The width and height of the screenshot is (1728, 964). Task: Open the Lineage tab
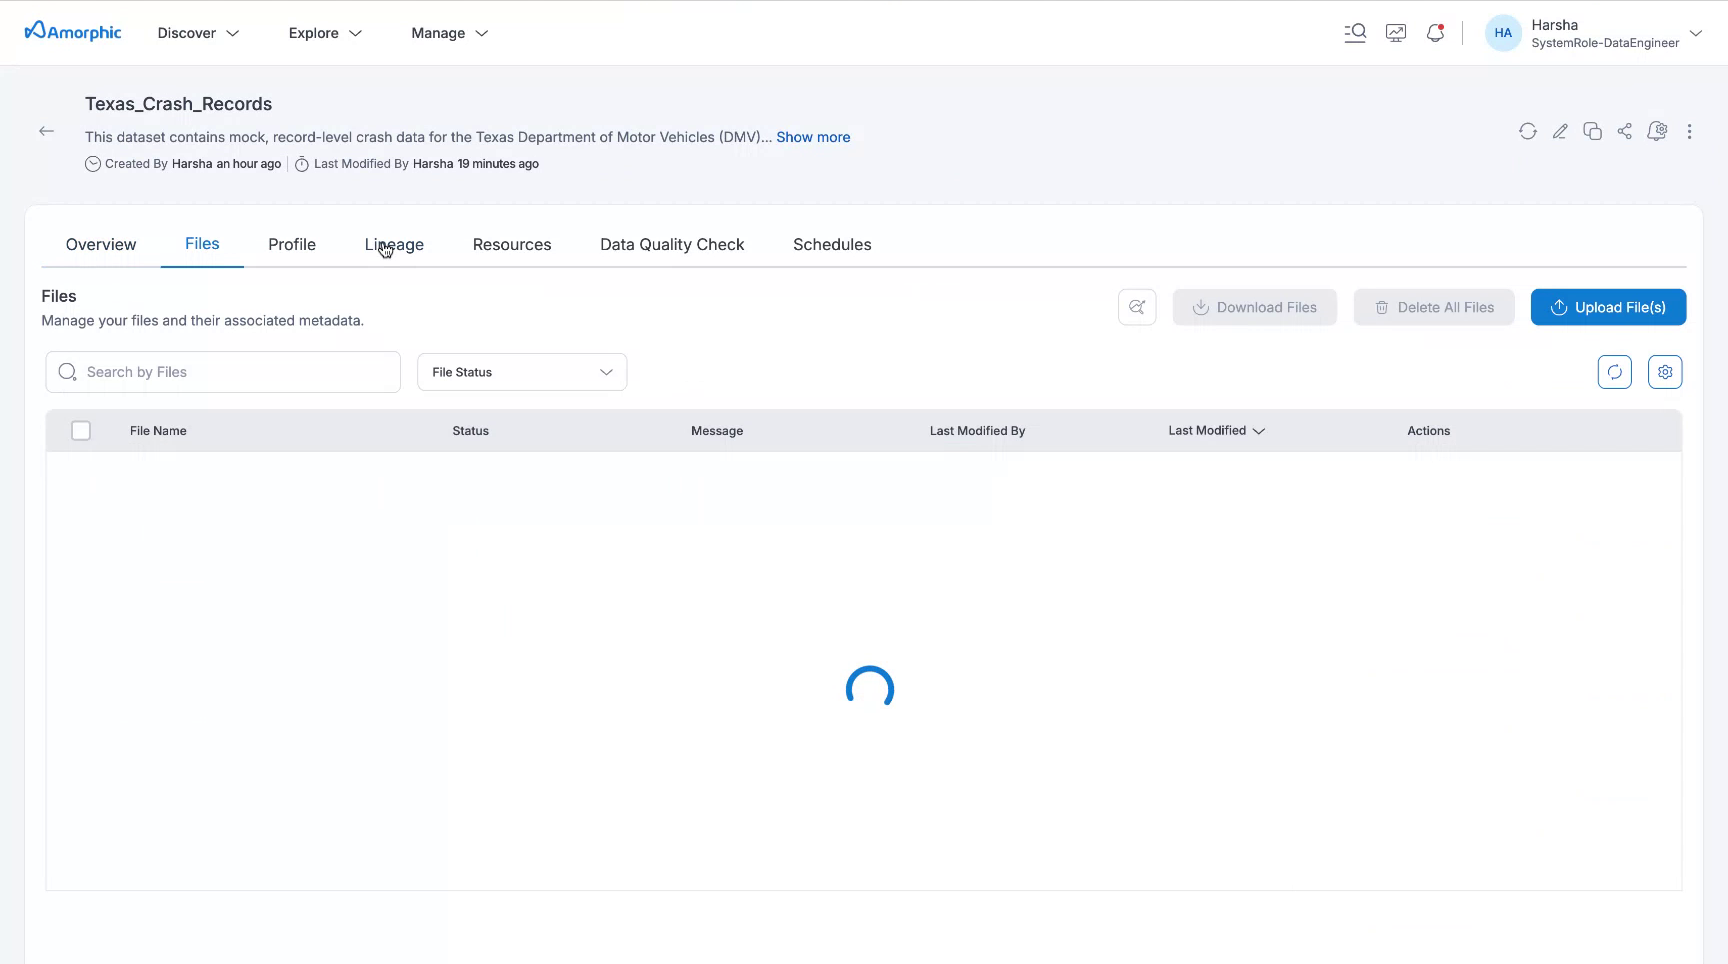pyautogui.click(x=394, y=244)
